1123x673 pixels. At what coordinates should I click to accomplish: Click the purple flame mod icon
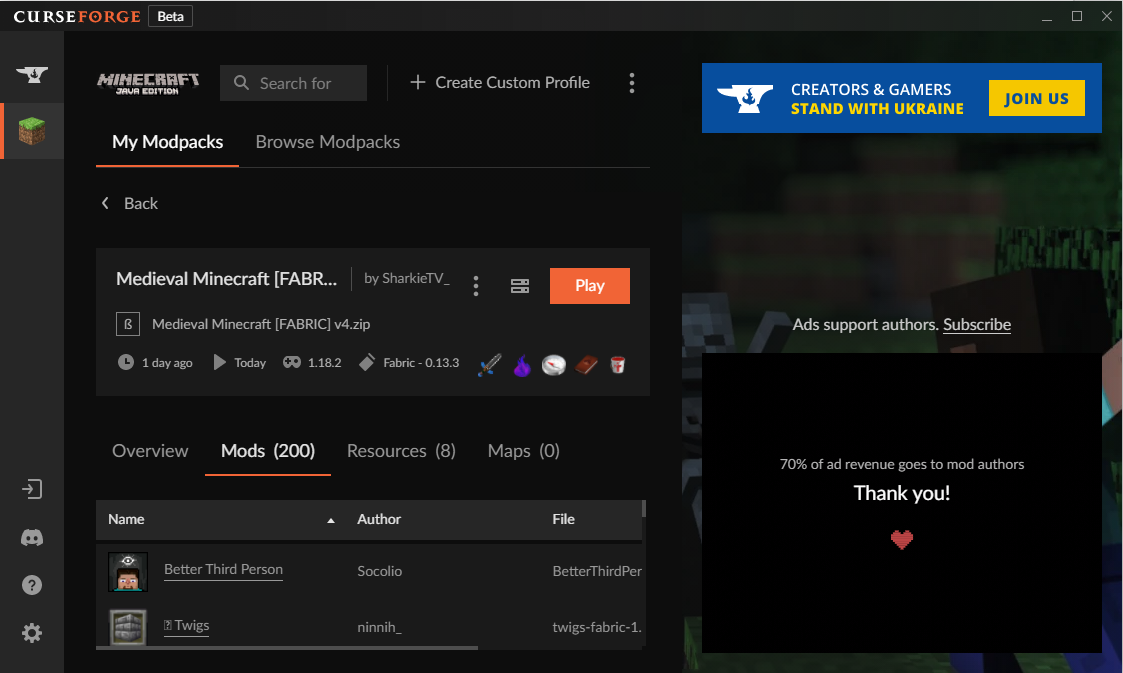(x=522, y=365)
